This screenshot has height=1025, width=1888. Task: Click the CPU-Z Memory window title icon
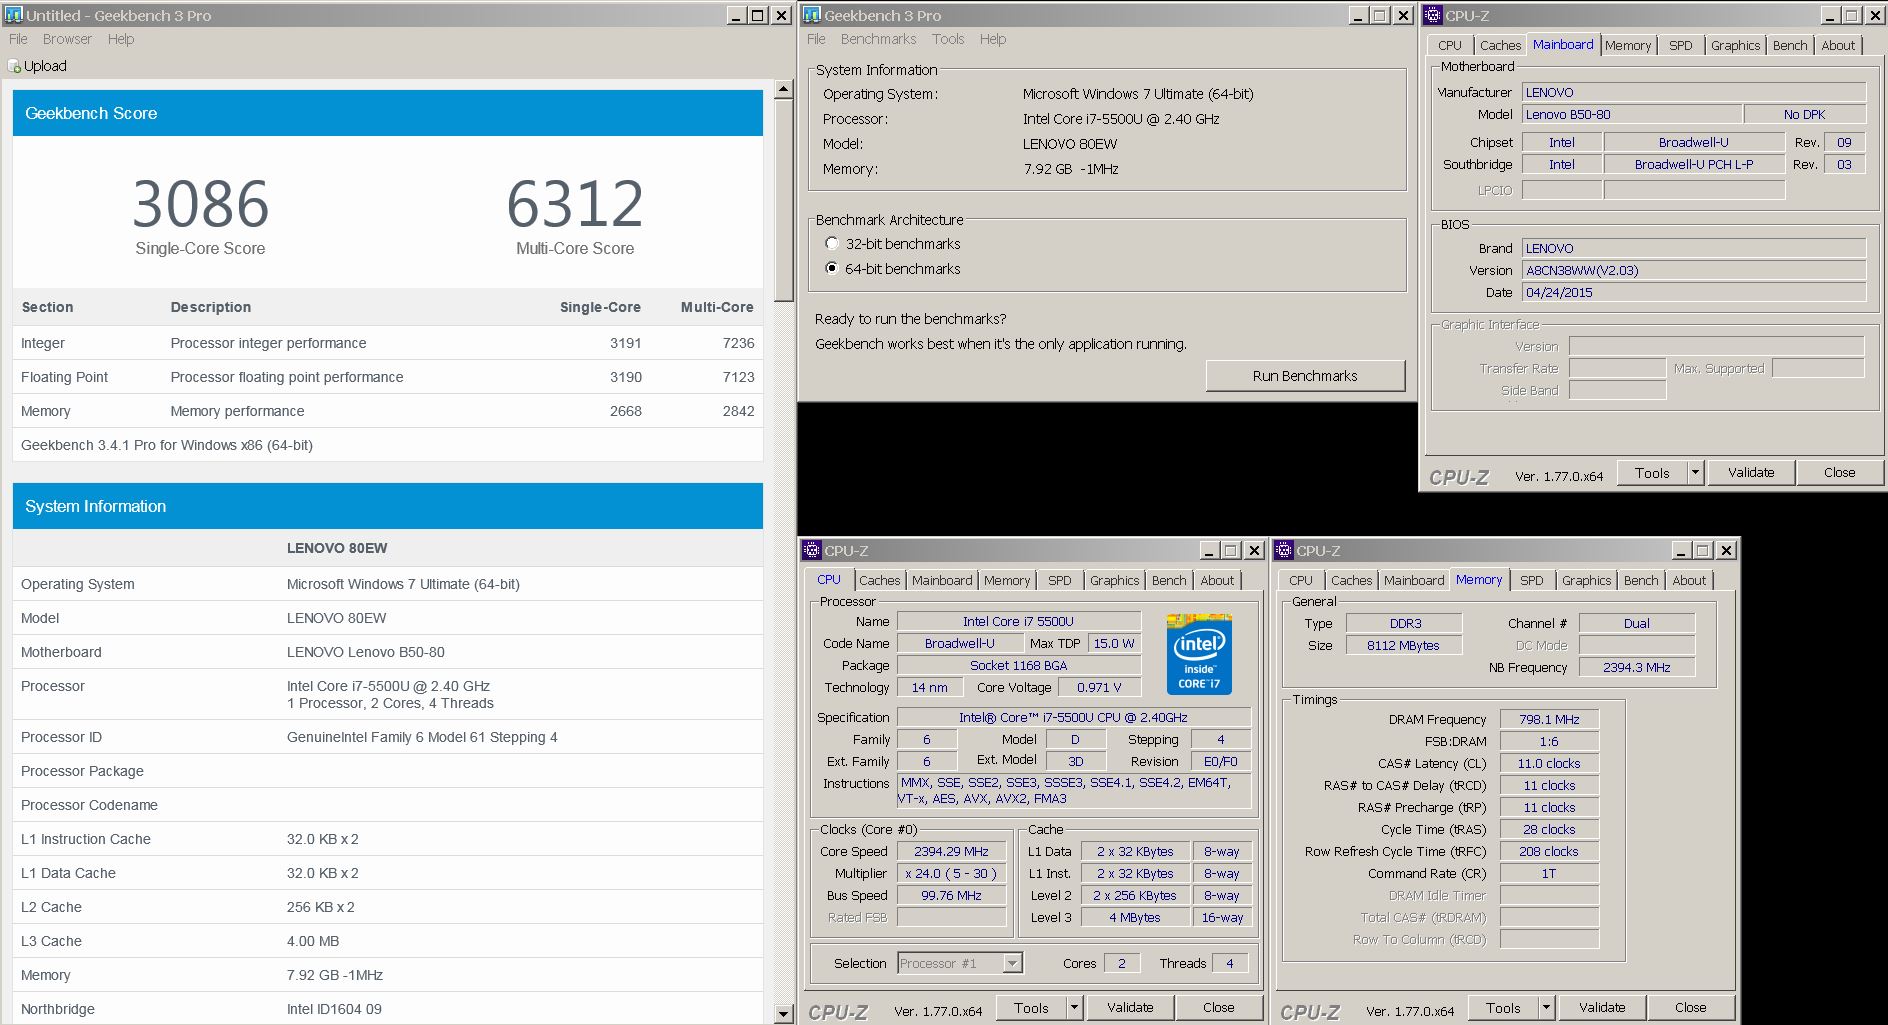pos(1284,550)
